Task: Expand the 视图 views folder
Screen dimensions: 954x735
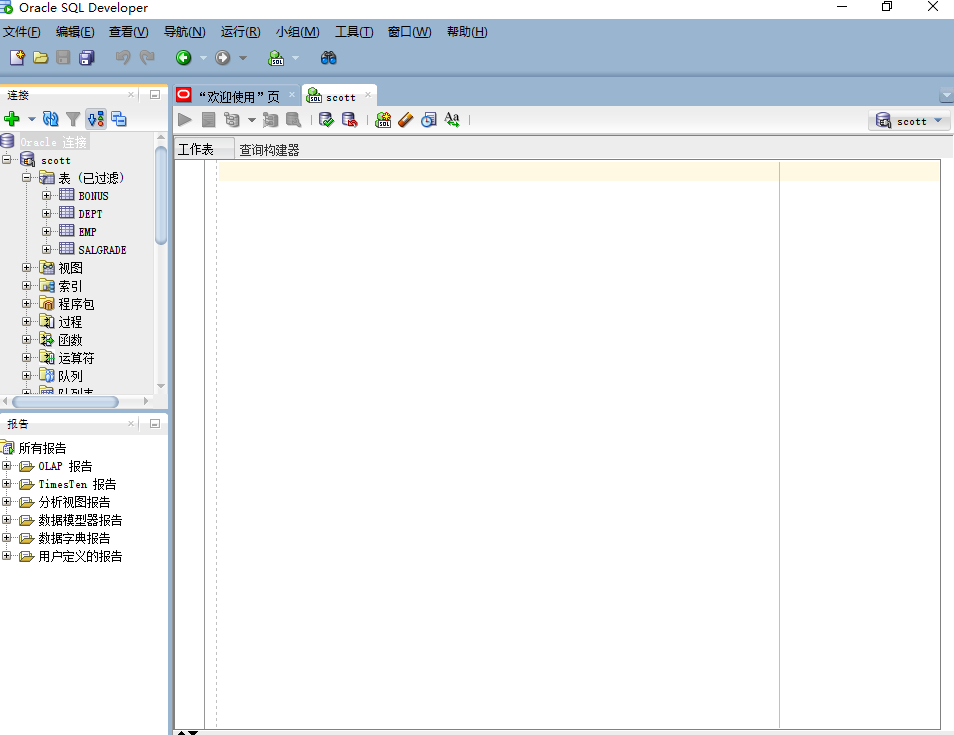Action: [x=27, y=268]
